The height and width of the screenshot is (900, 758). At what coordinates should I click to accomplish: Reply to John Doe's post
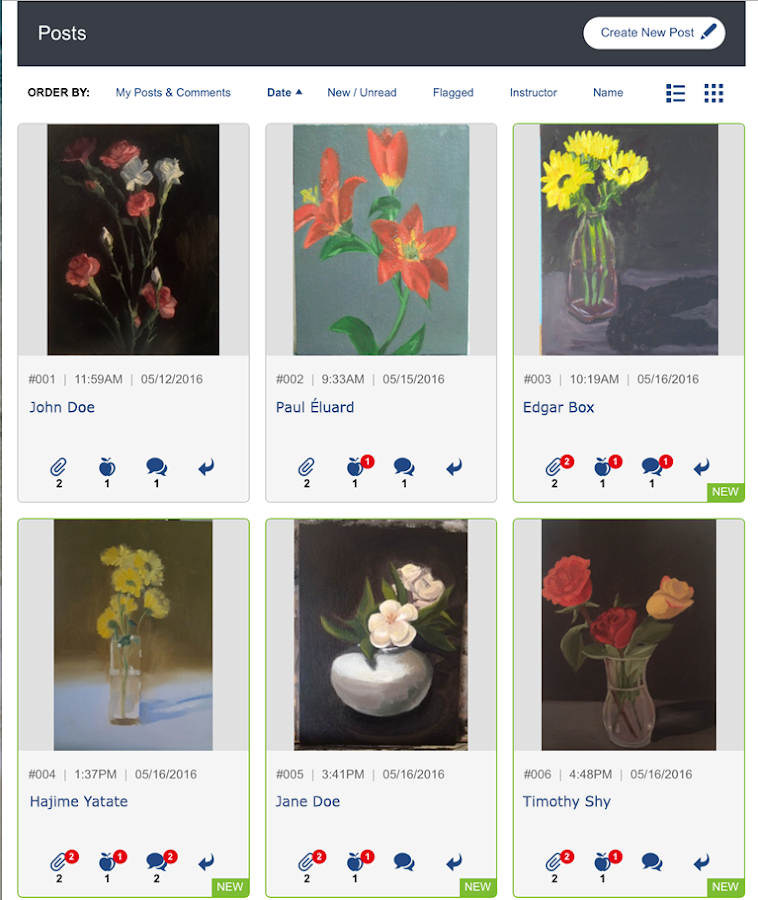206,467
